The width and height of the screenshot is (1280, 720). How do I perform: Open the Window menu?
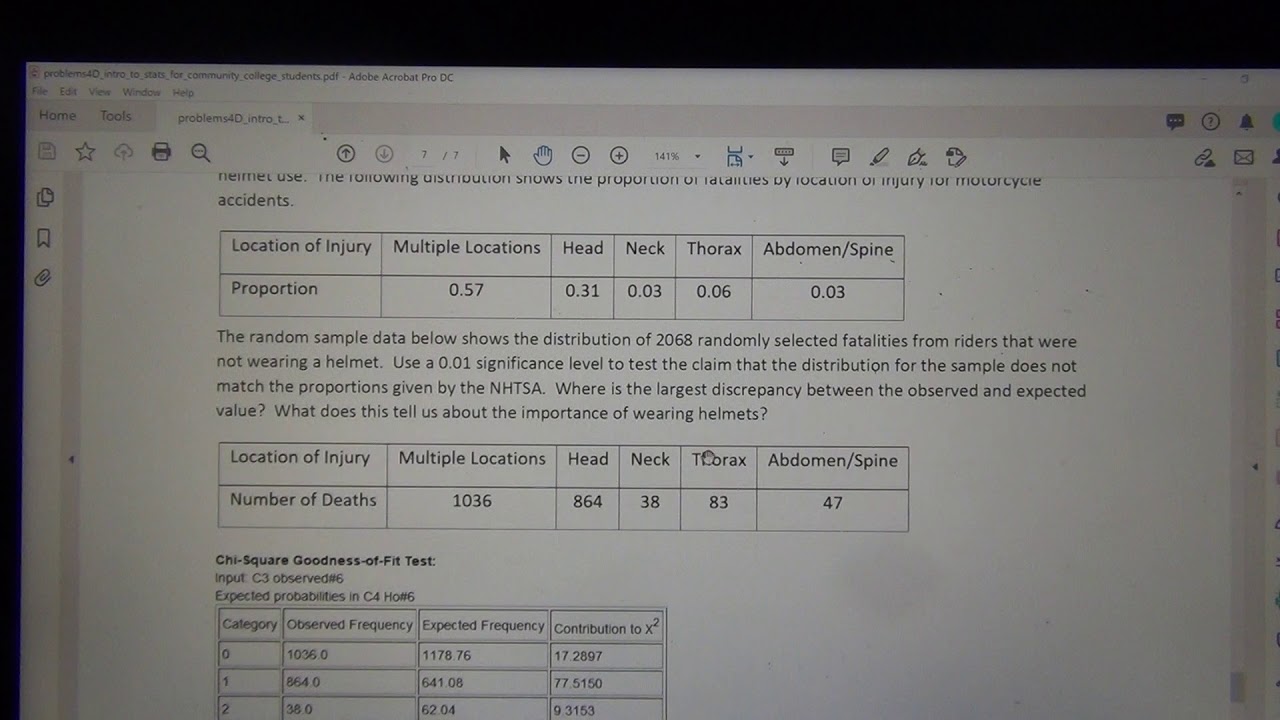[x=141, y=92]
